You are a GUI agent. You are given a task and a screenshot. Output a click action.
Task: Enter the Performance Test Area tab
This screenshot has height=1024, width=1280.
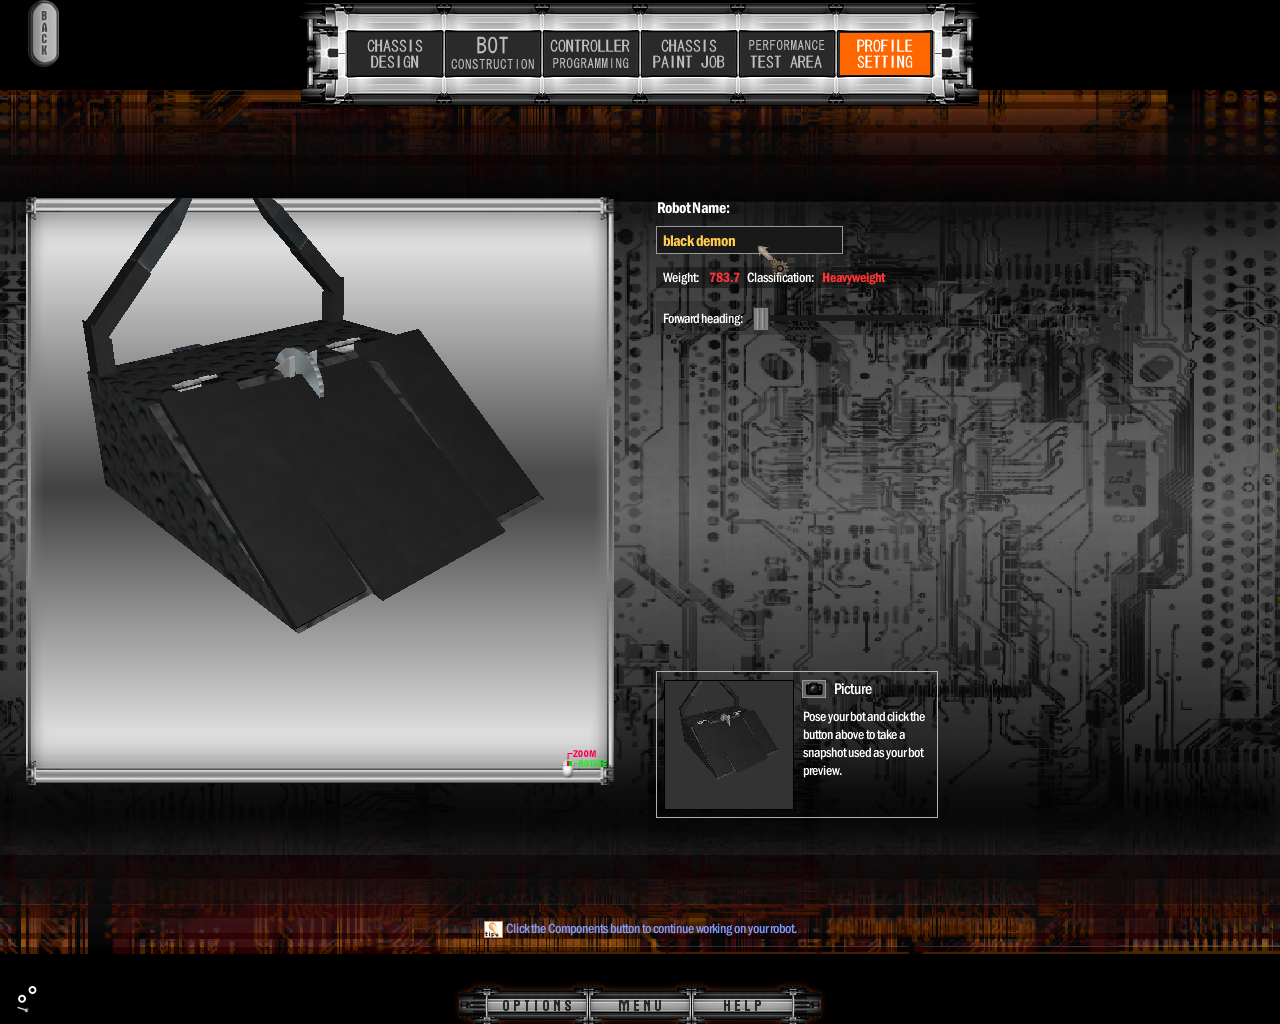[x=786, y=54]
